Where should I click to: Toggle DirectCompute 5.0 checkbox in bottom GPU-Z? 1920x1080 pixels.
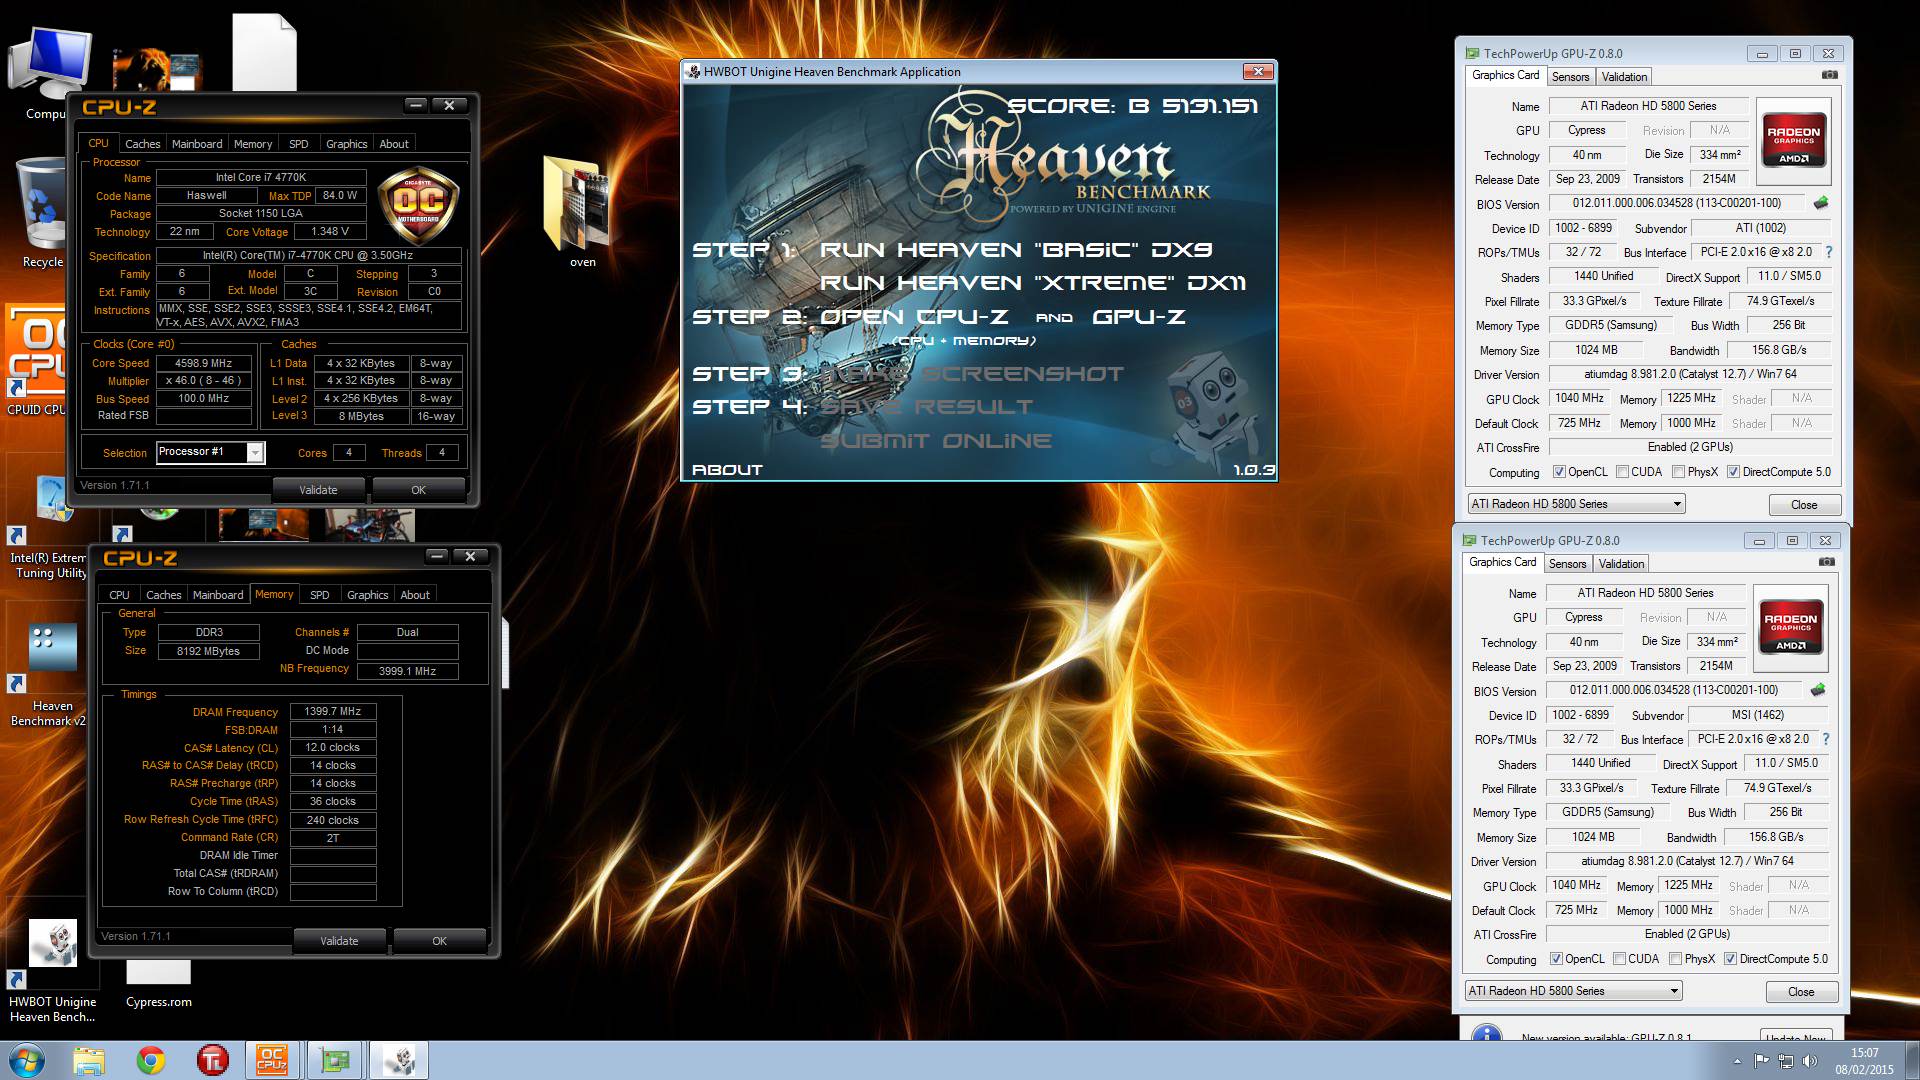pos(1730,959)
